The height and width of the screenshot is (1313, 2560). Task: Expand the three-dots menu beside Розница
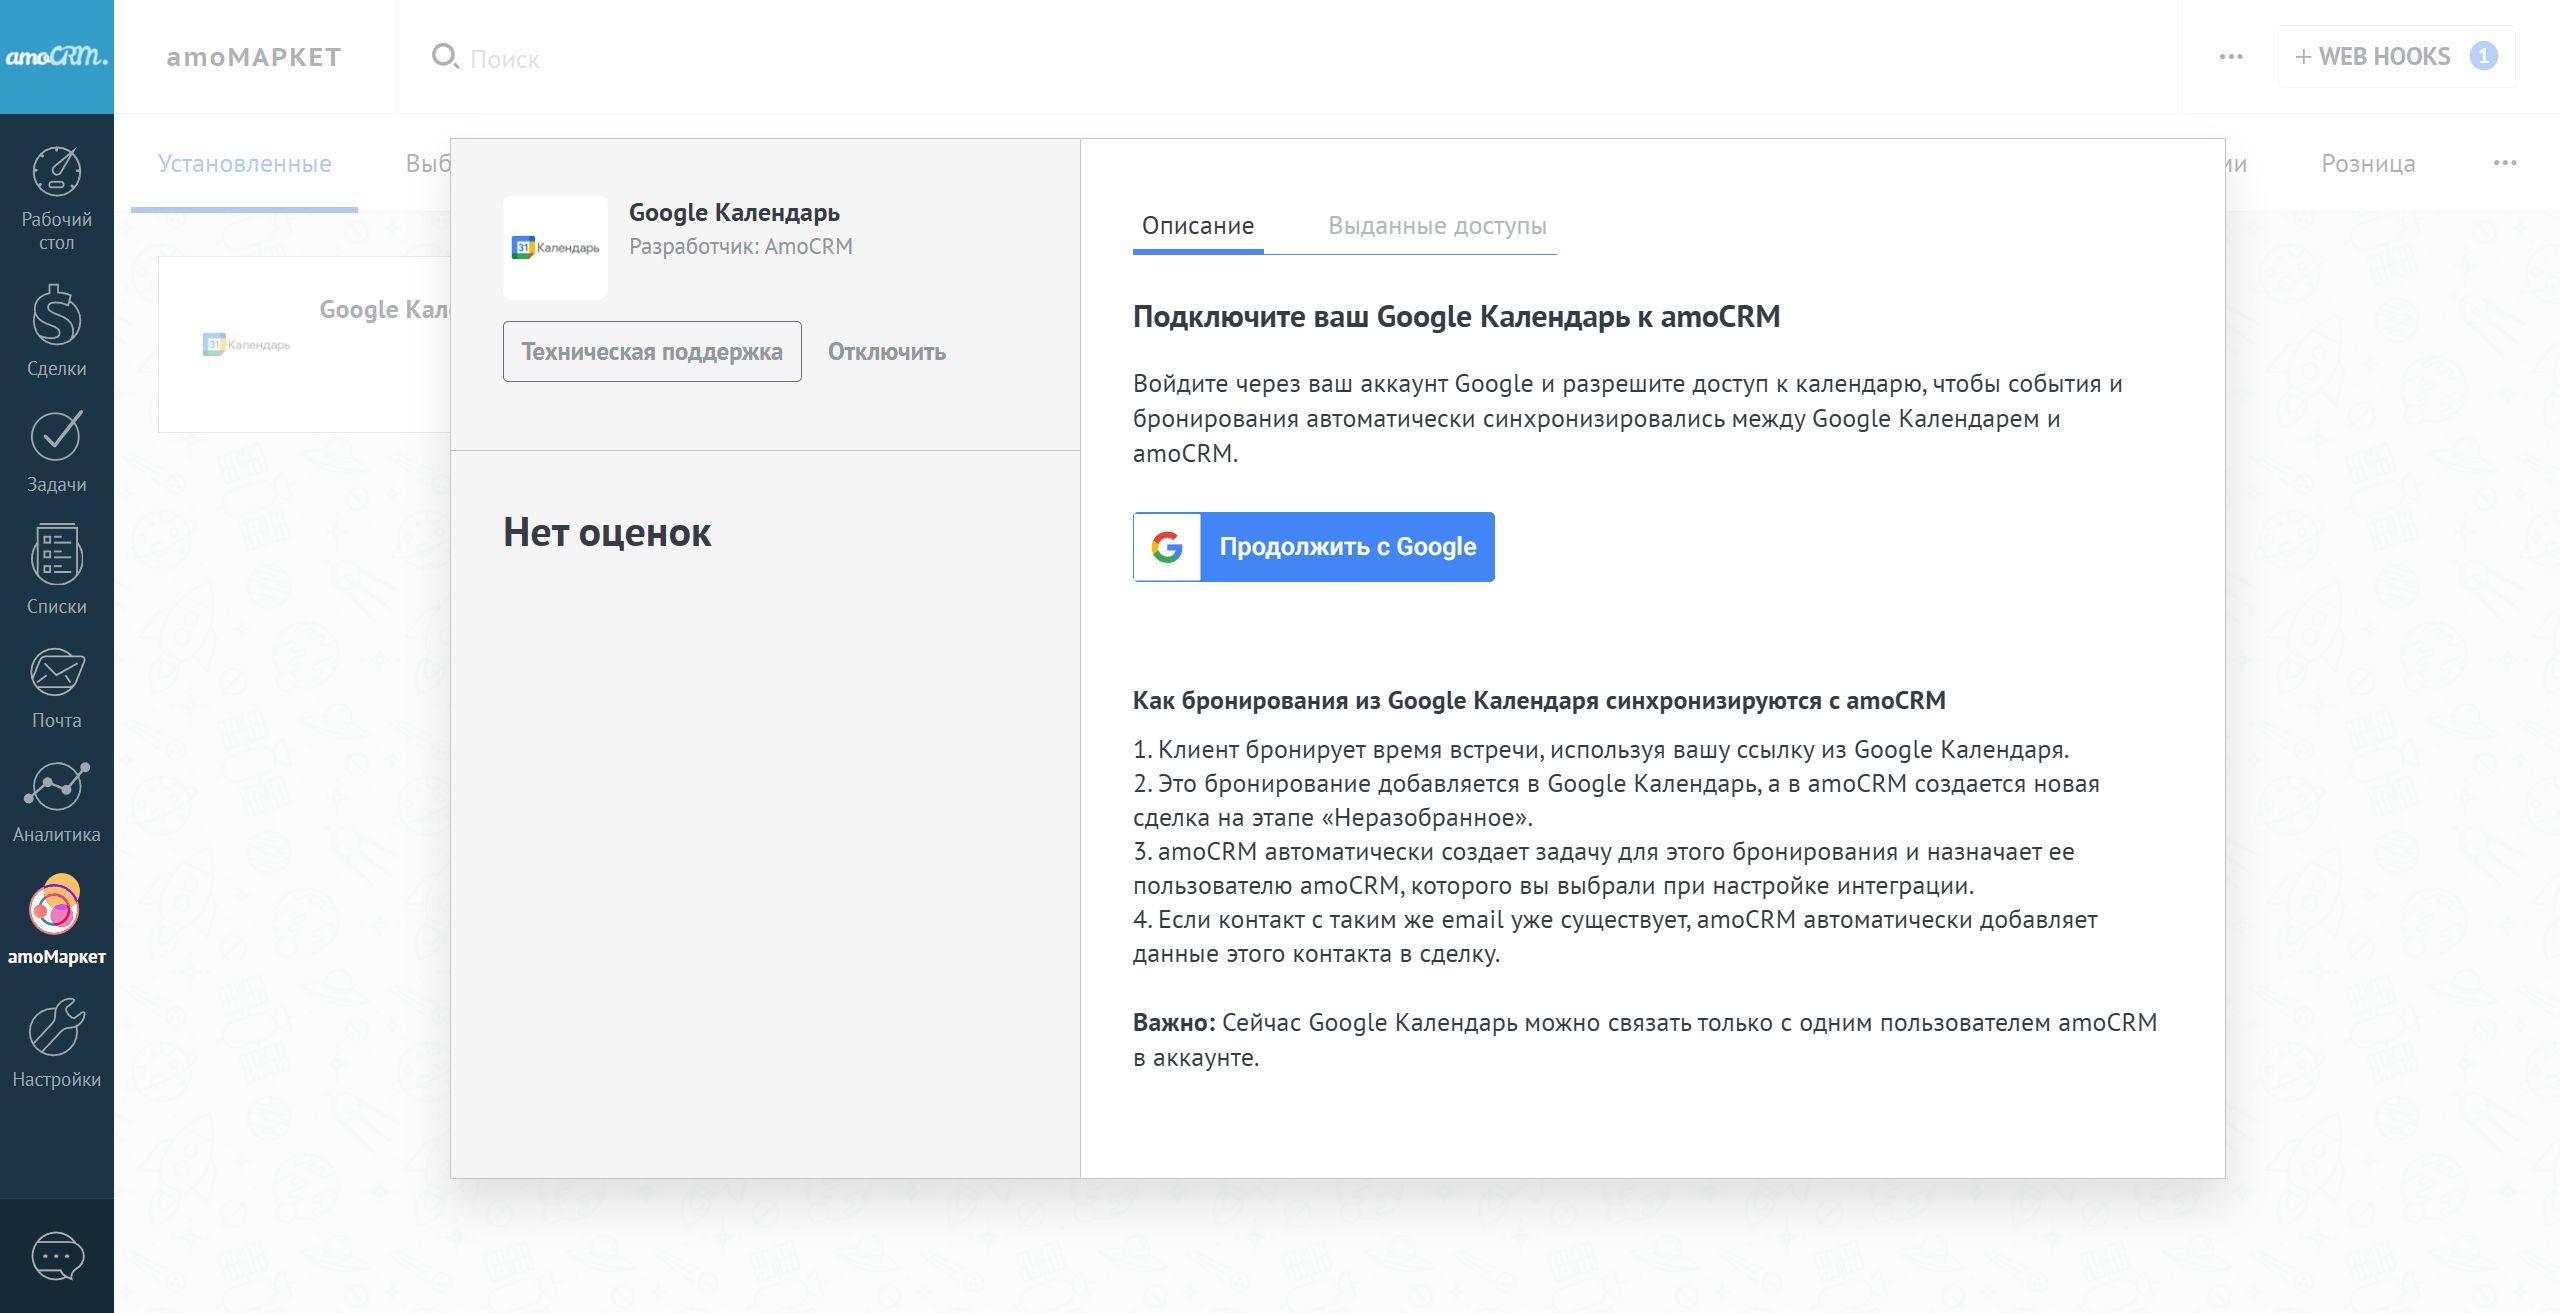click(x=2504, y=163)
